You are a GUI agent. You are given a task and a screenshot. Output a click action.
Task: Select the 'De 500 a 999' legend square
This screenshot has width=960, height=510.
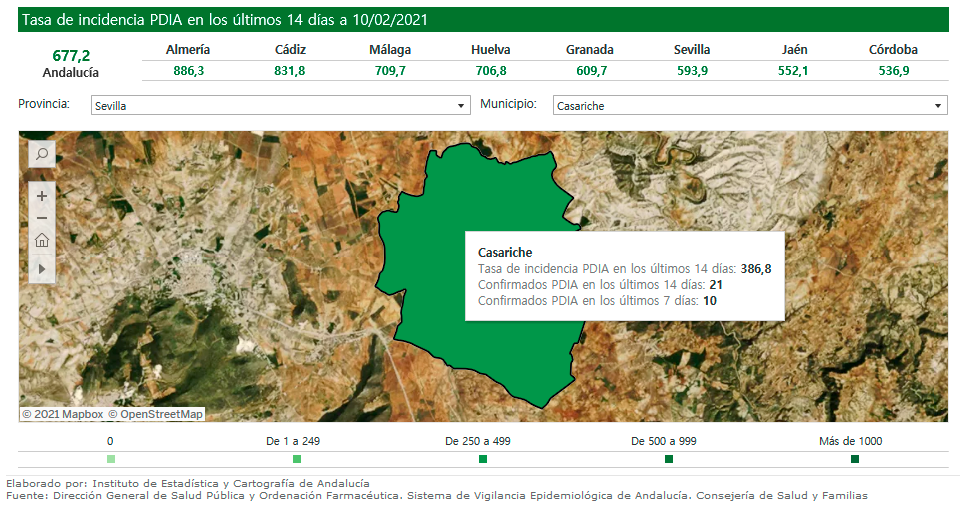pos(669,459)
